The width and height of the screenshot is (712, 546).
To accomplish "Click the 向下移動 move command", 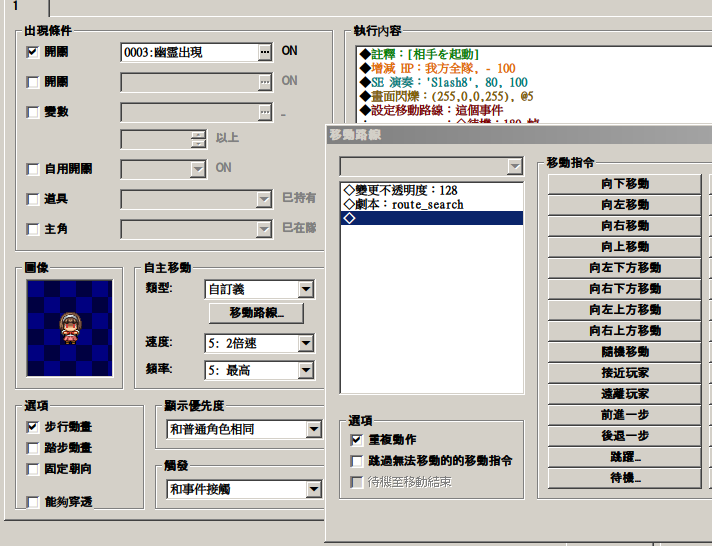I will (625, 184).
